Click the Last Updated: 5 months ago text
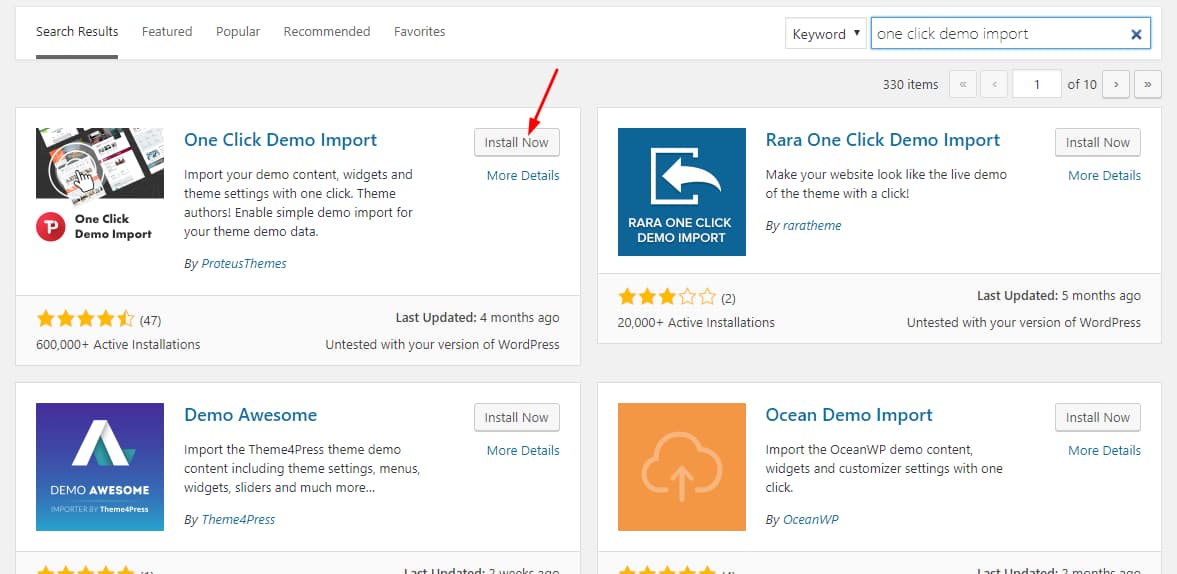The image size is (1177, 574). [1058, 296]
